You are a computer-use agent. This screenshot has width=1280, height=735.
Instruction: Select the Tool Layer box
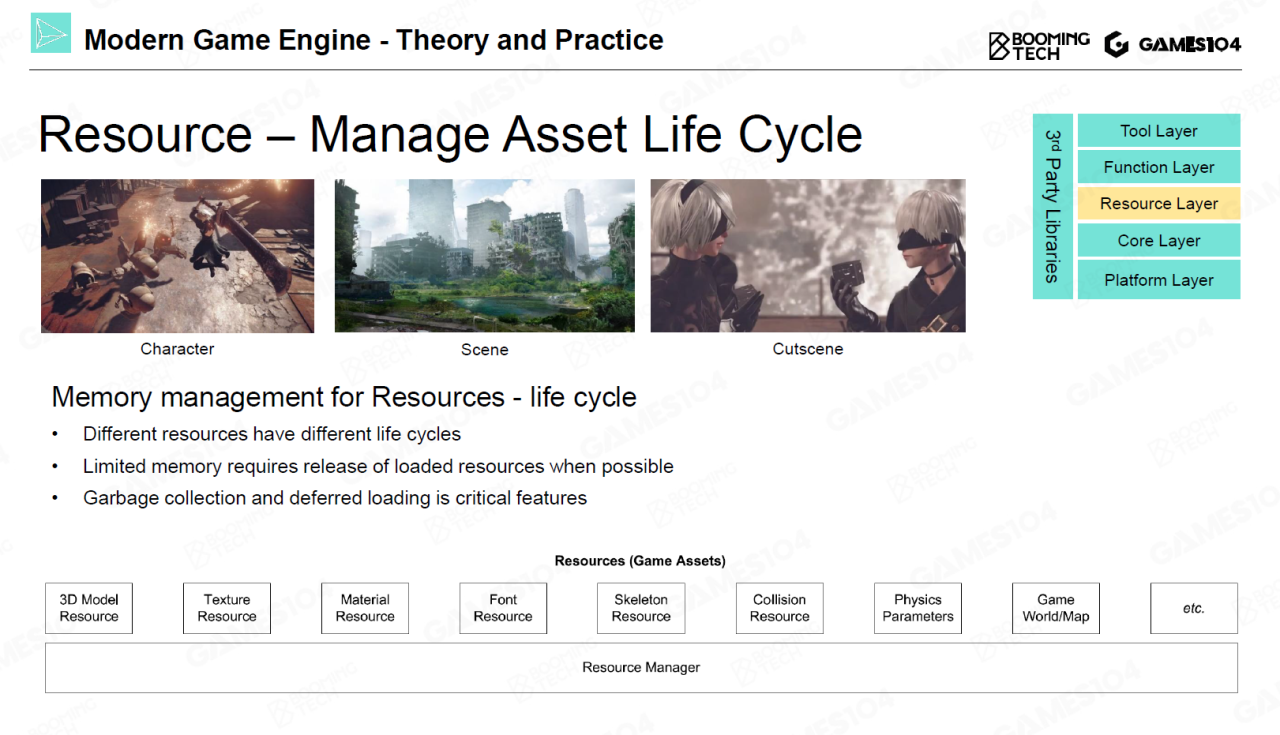click(x=1158, y=131)
